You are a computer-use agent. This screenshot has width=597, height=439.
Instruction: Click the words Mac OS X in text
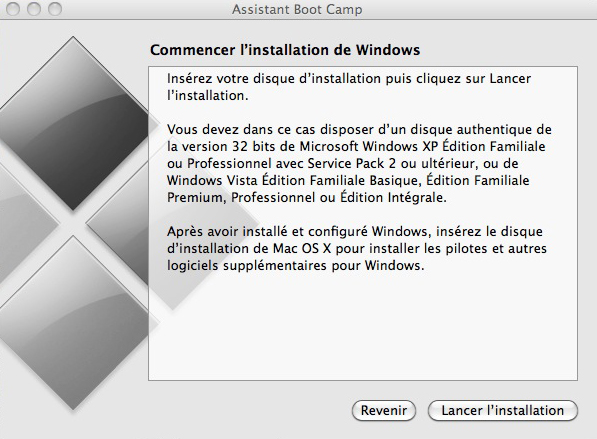pyautogui.click(x=302, y=248)
